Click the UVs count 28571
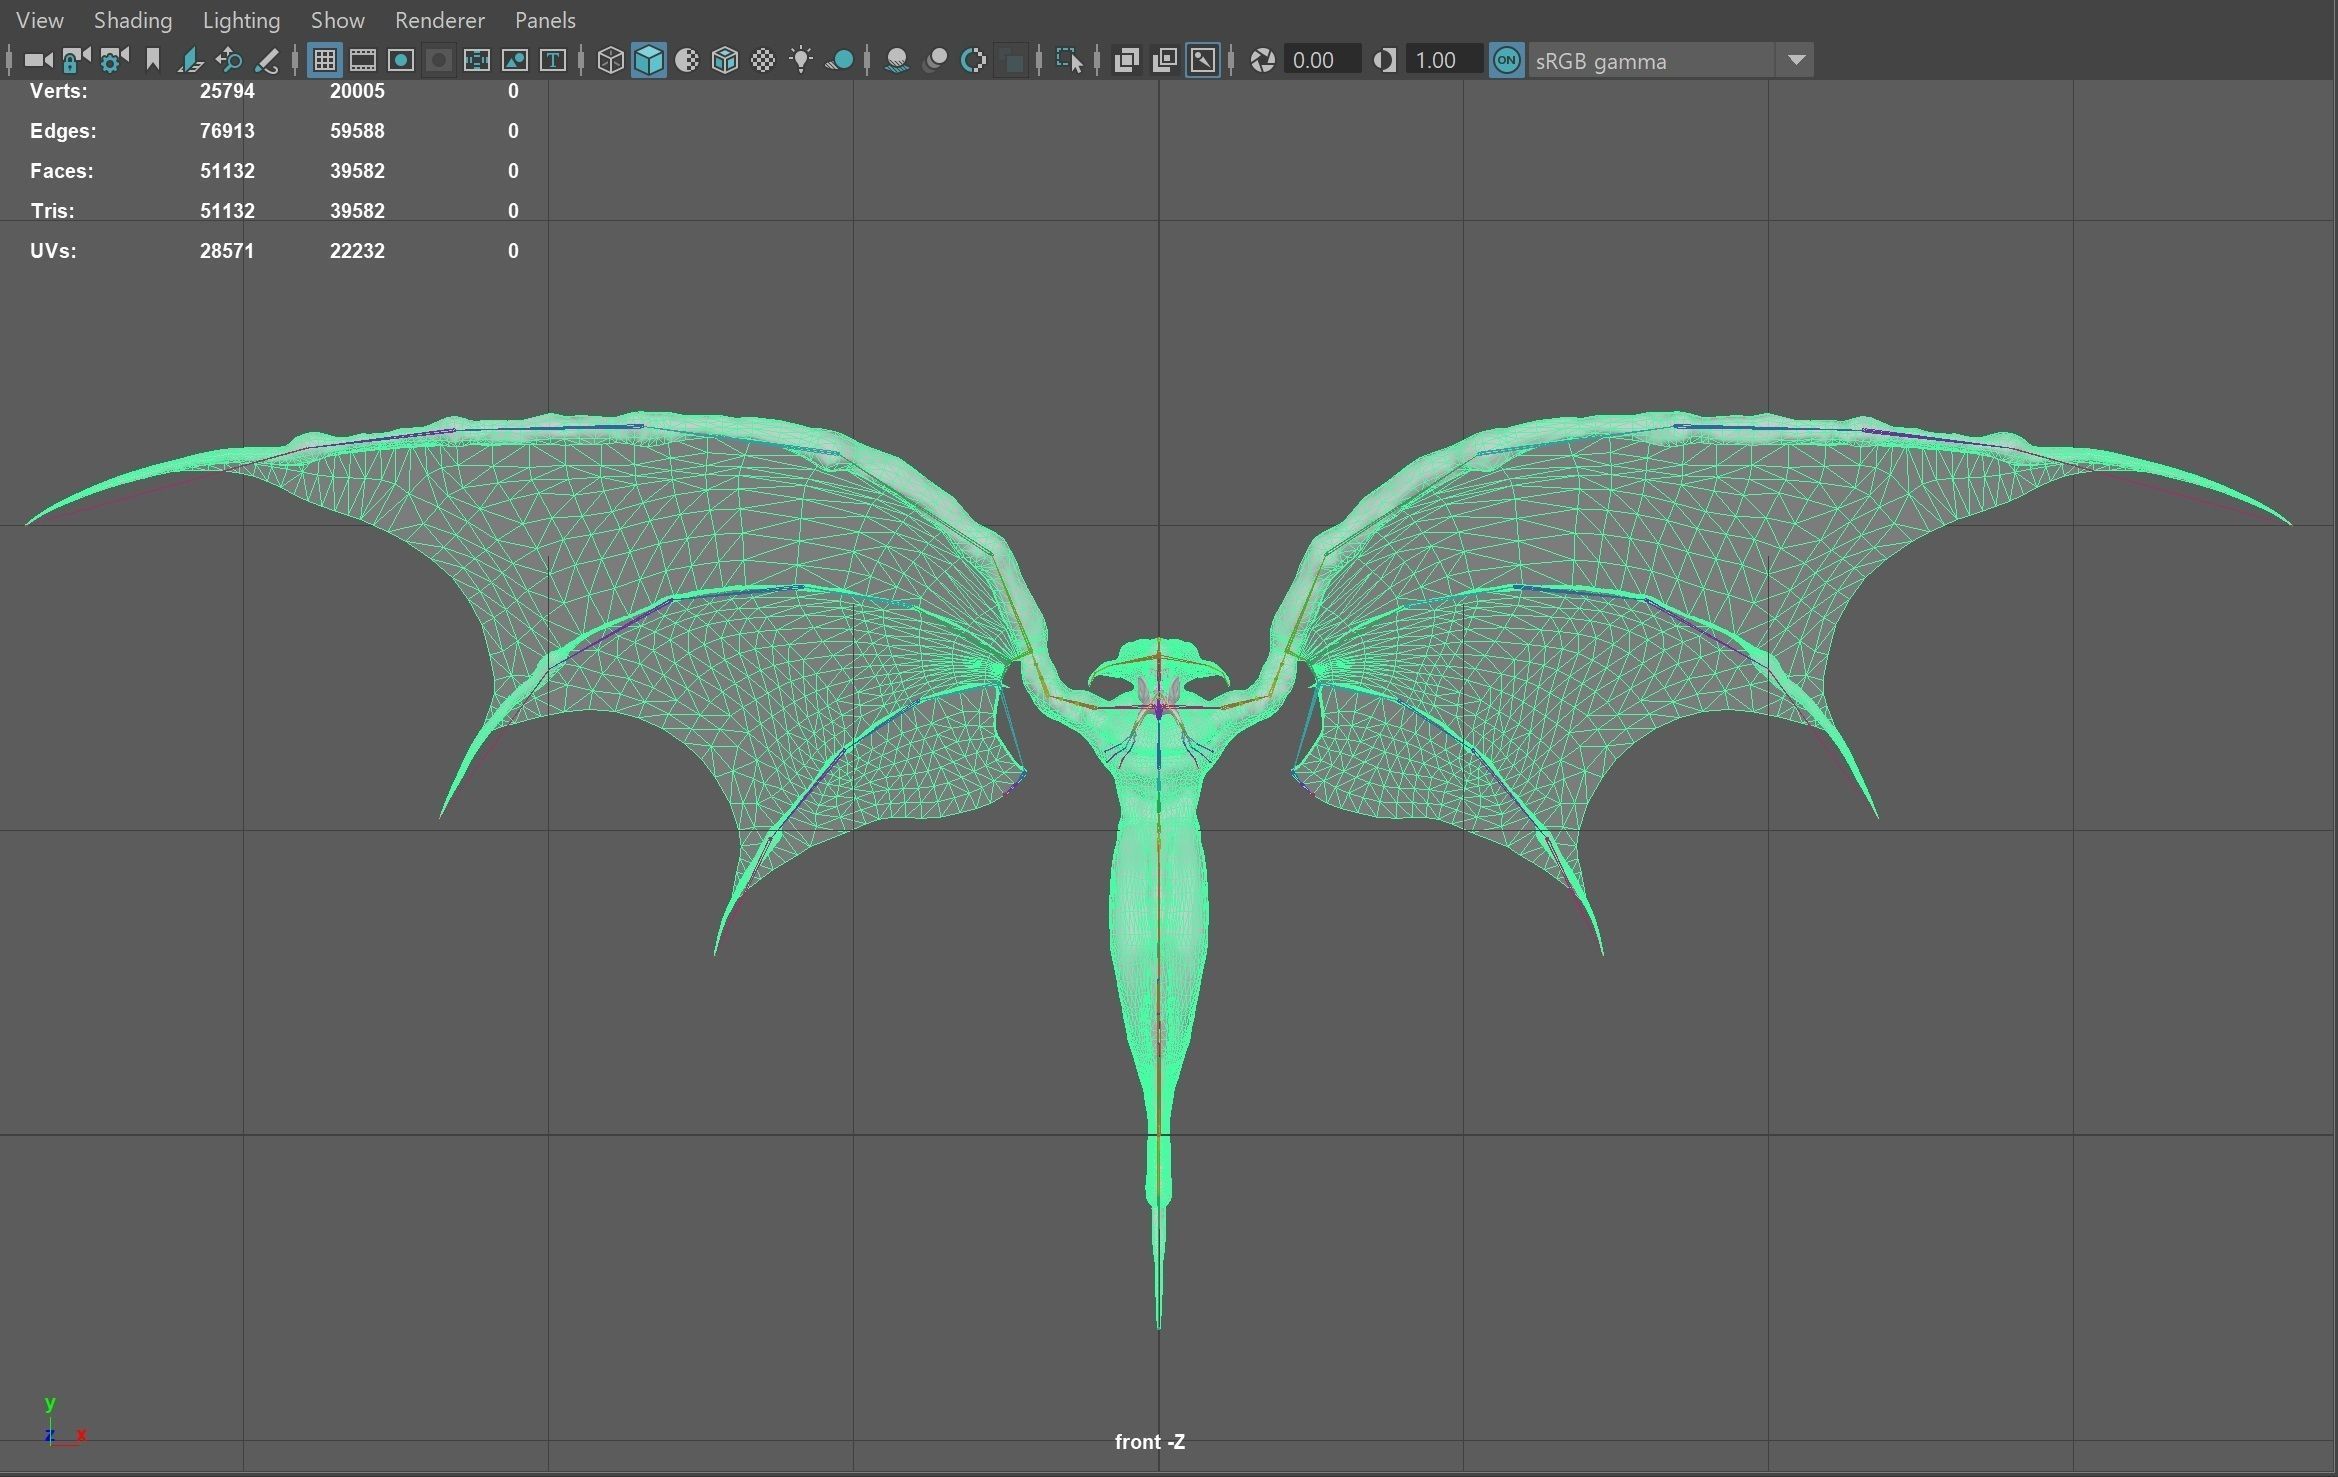The width and height of the screenshot is (2338, 1477). pos(227,251)
